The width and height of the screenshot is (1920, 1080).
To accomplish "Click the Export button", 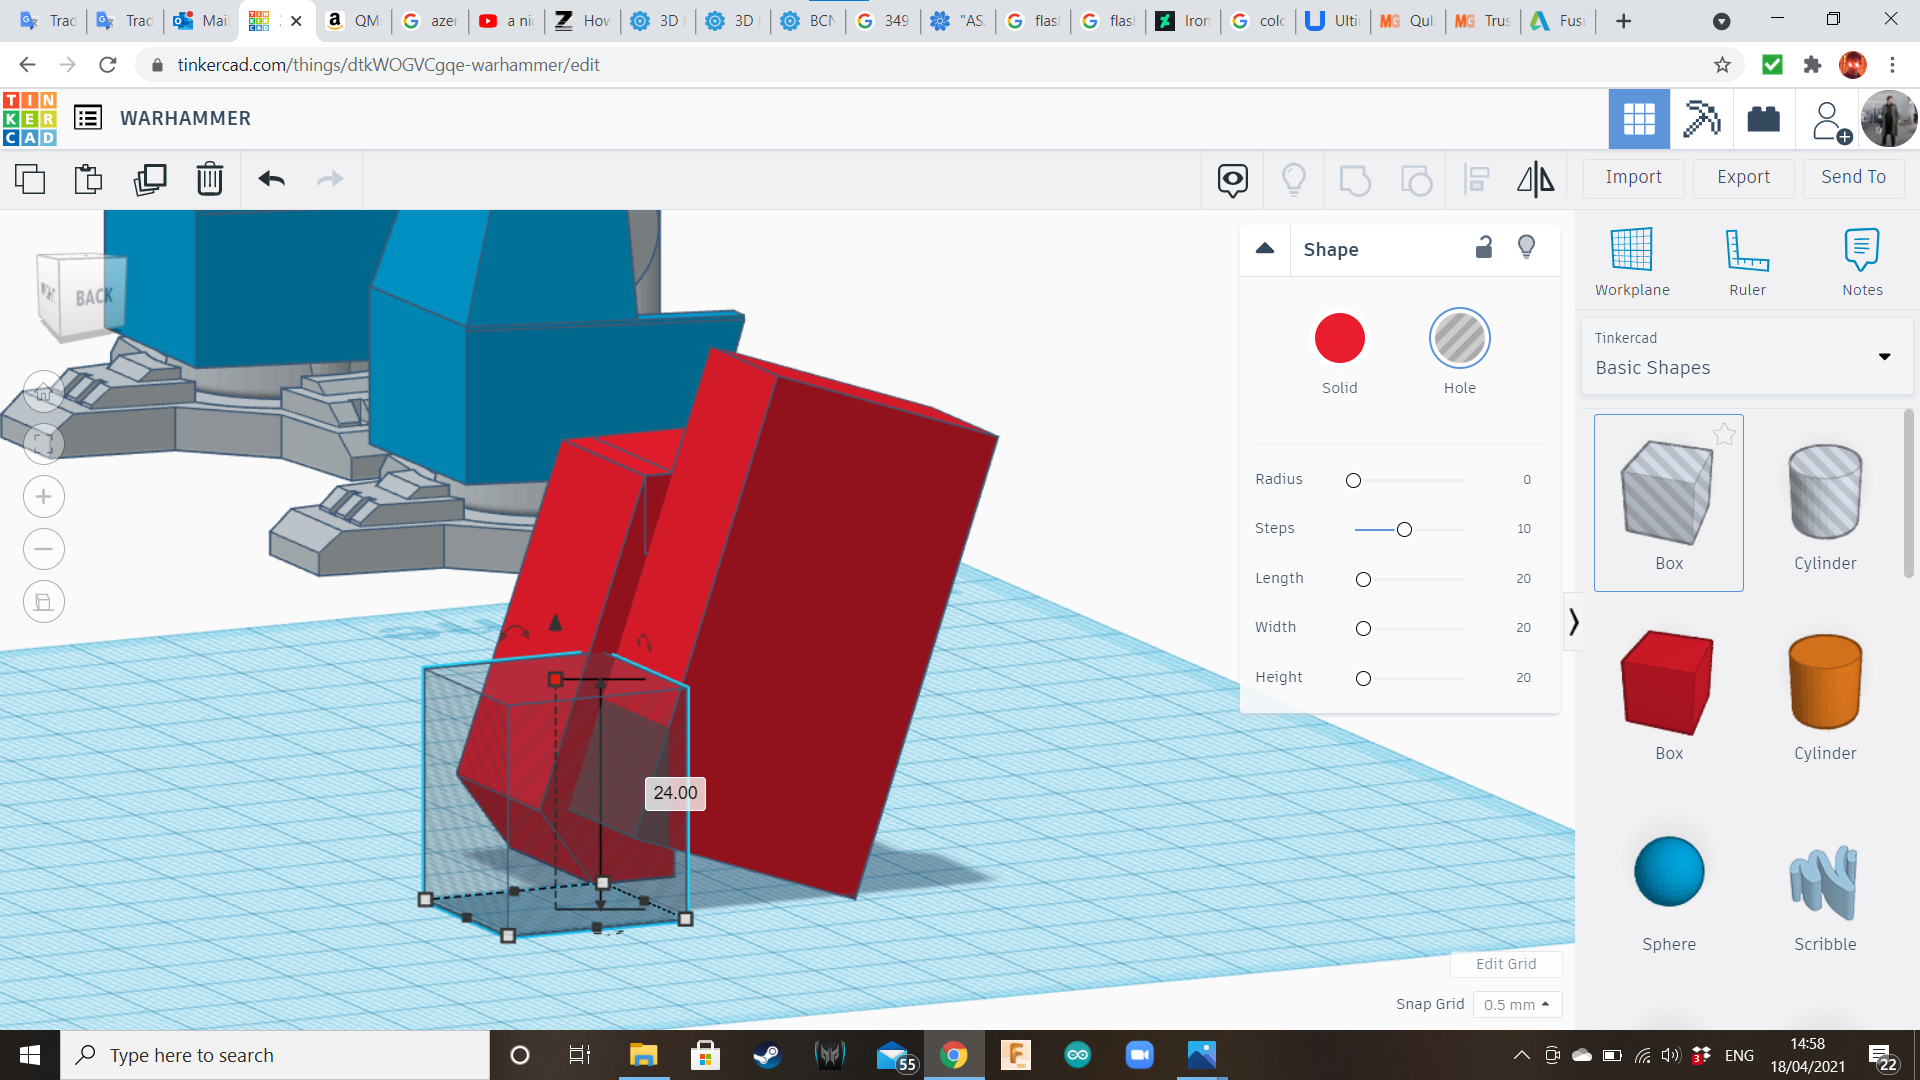I will [x=1743, y=177].
